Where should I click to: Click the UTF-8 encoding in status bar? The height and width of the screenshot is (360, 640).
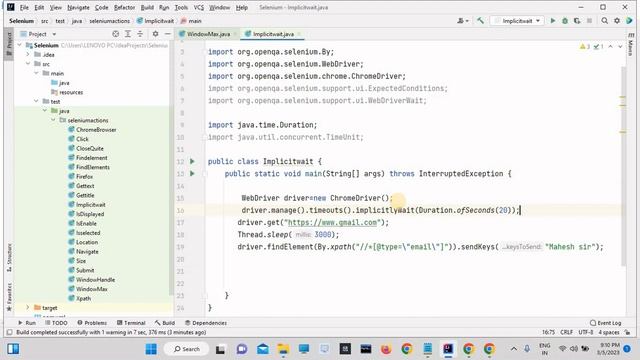[585, 332]
